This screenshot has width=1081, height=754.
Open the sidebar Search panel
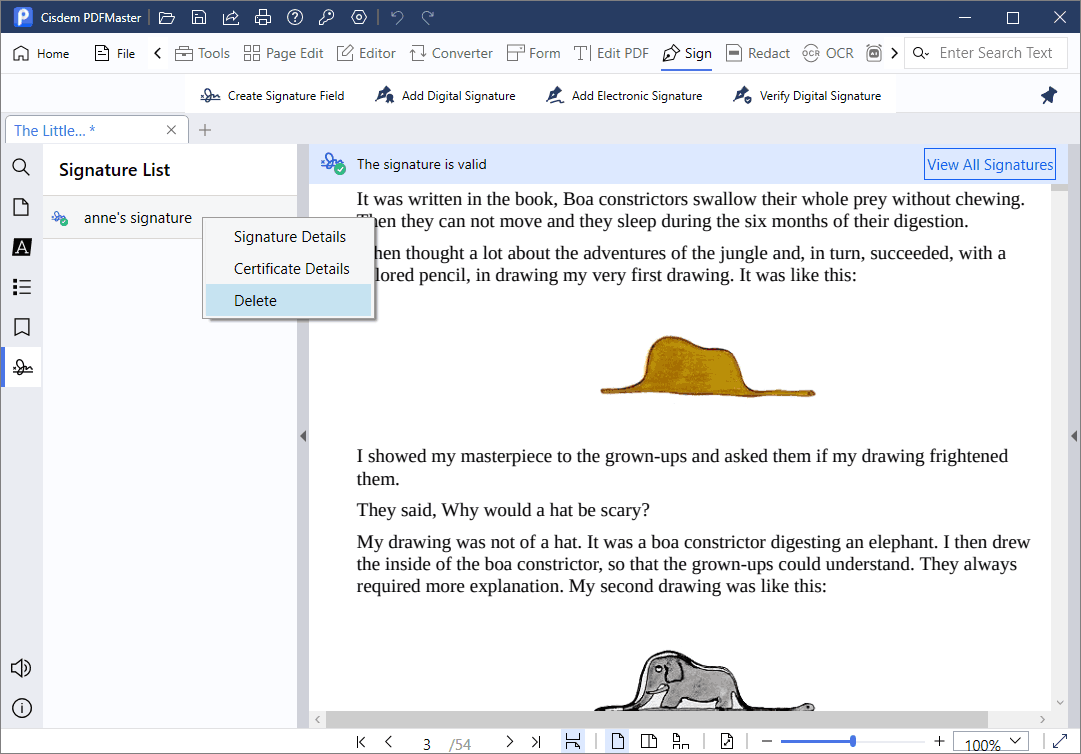coord(21,167)
